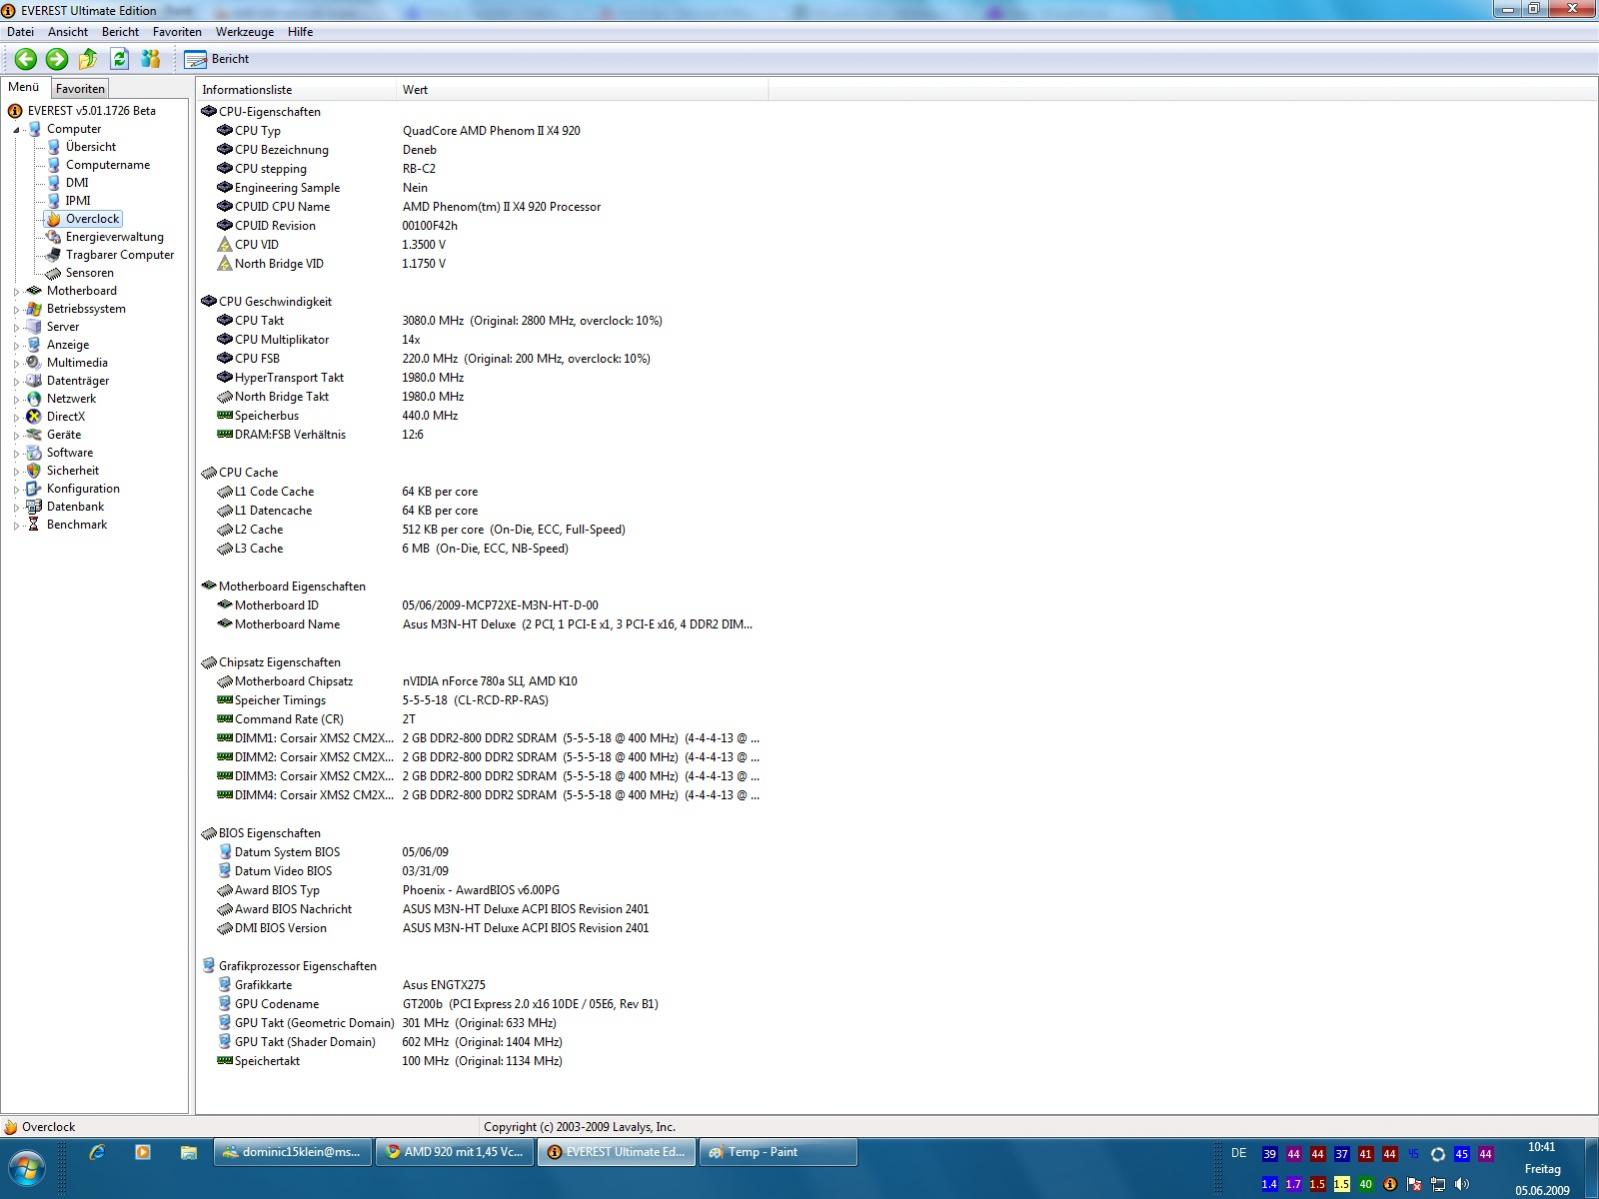Select EVEREST v5.01.1726 Beta root item

coord(91,111)
